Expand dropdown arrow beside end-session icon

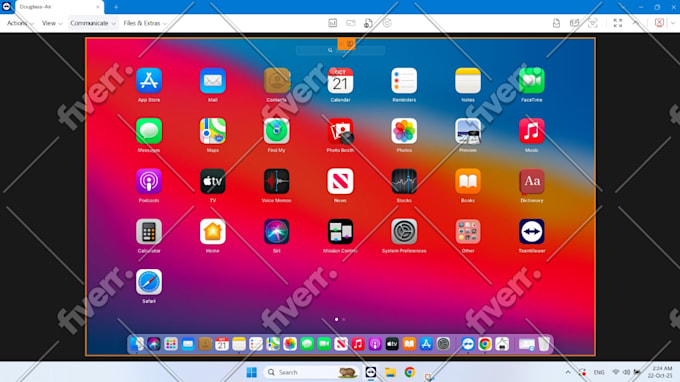click(x=673, y=23)
